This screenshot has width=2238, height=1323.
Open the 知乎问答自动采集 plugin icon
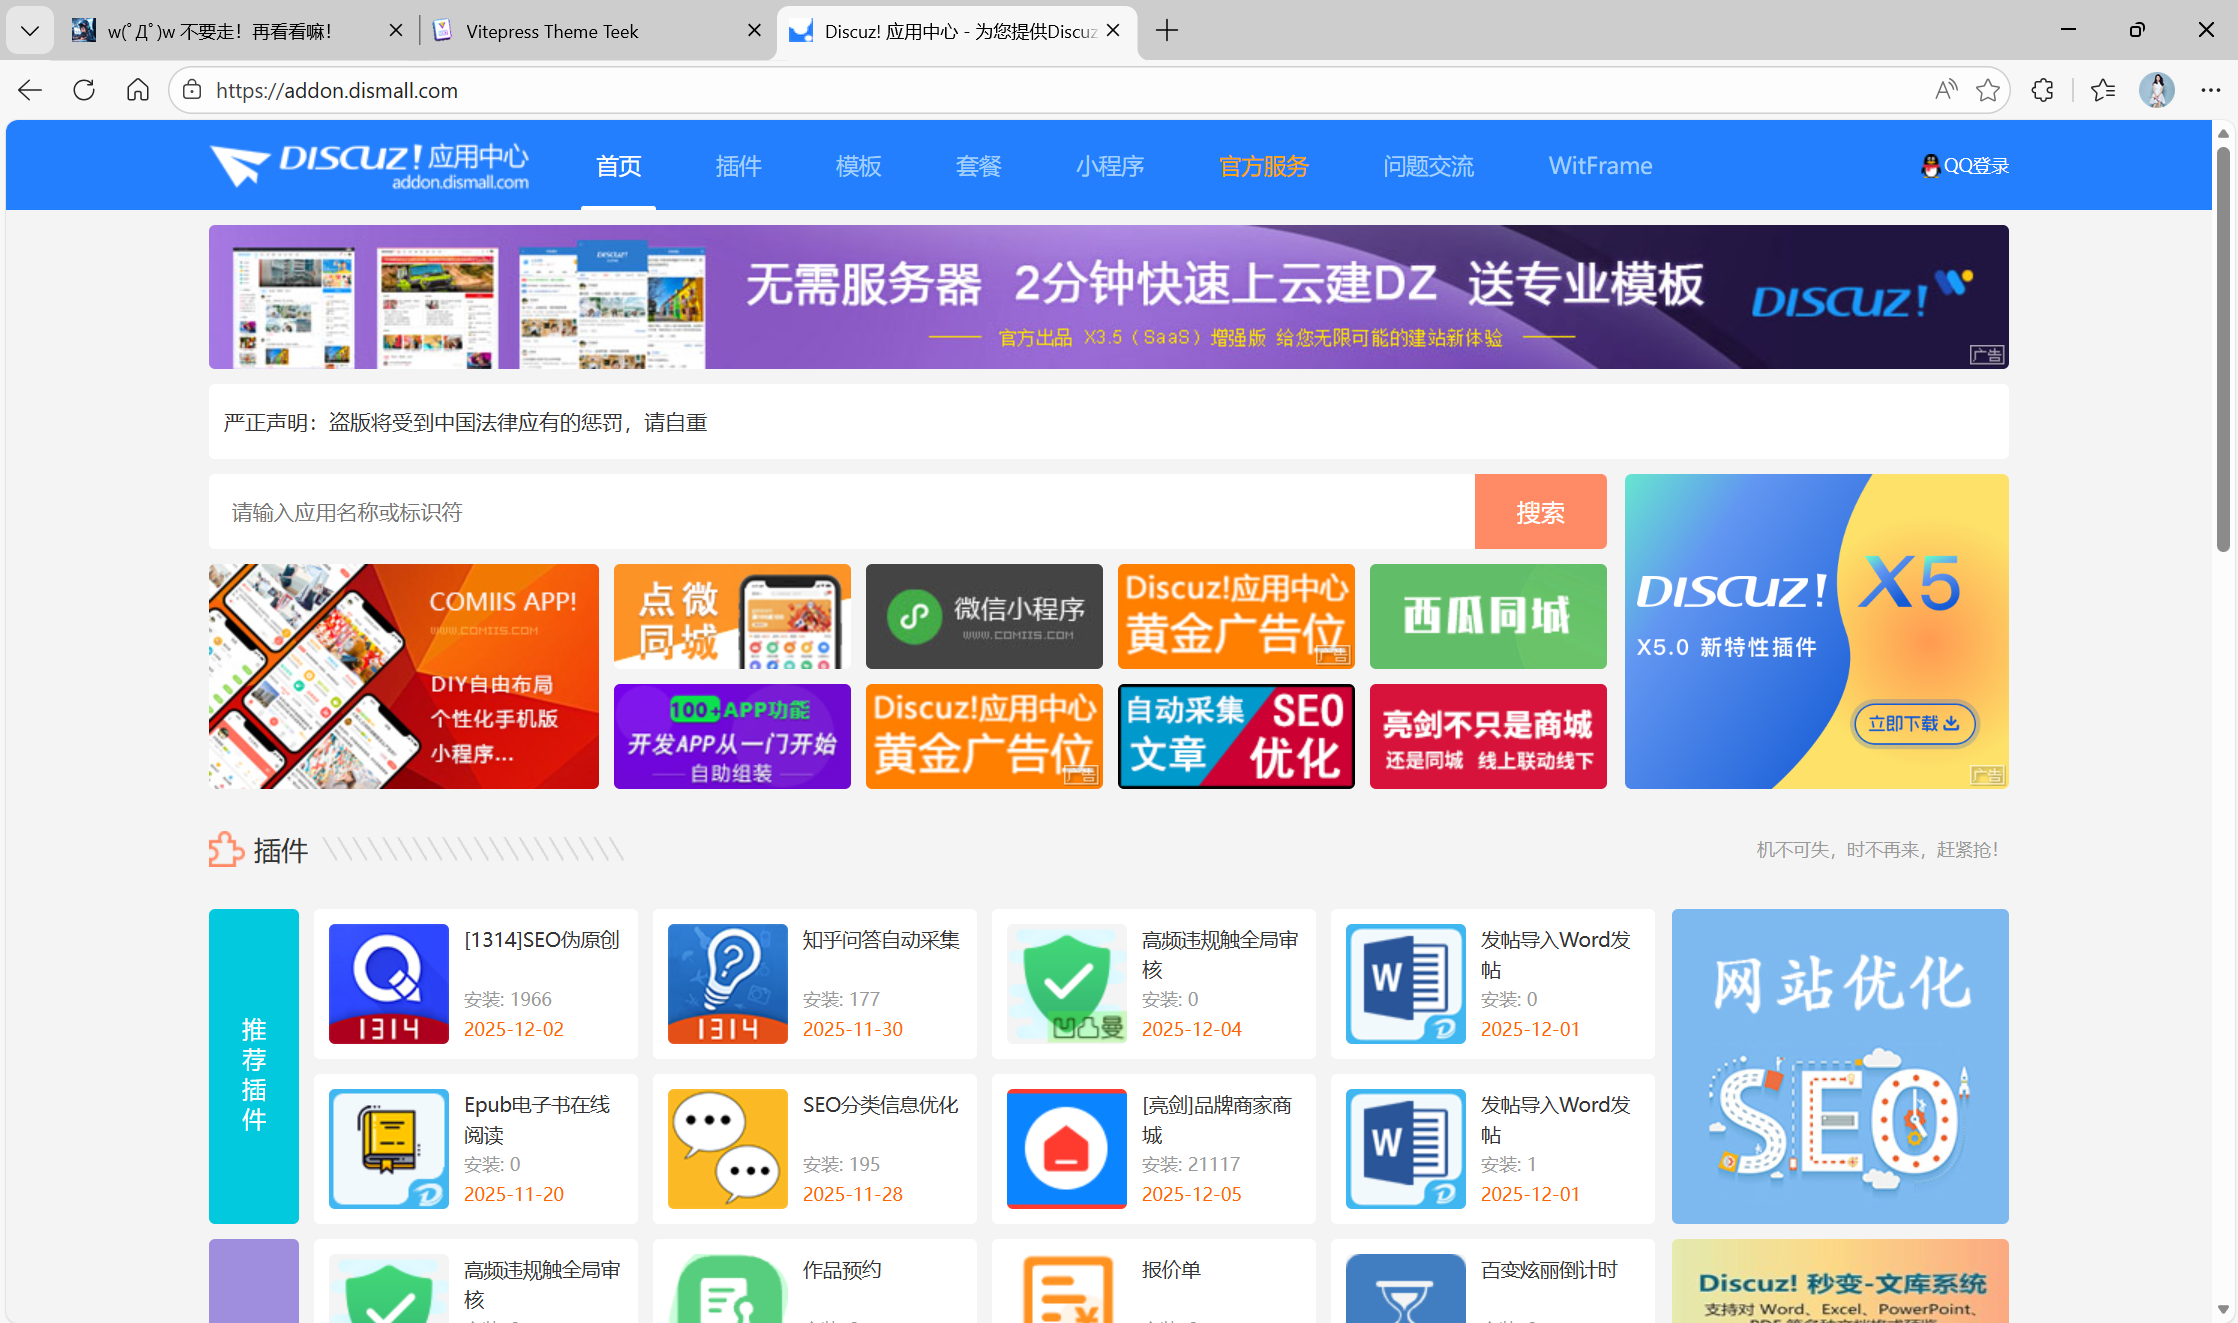click(727, 983)
